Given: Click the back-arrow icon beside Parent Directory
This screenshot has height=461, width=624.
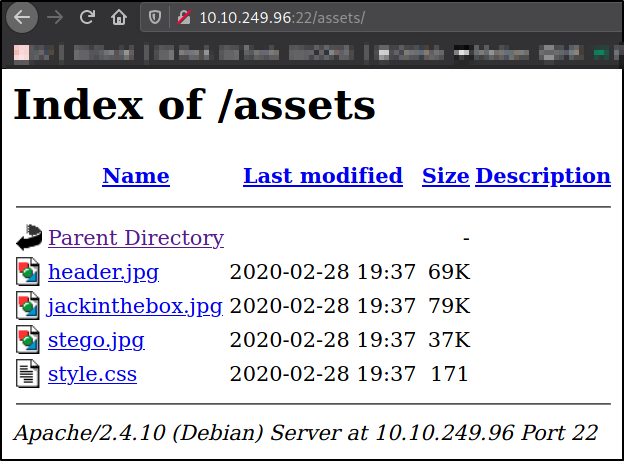Looking at the screenshot, I should tap(29, 238).
